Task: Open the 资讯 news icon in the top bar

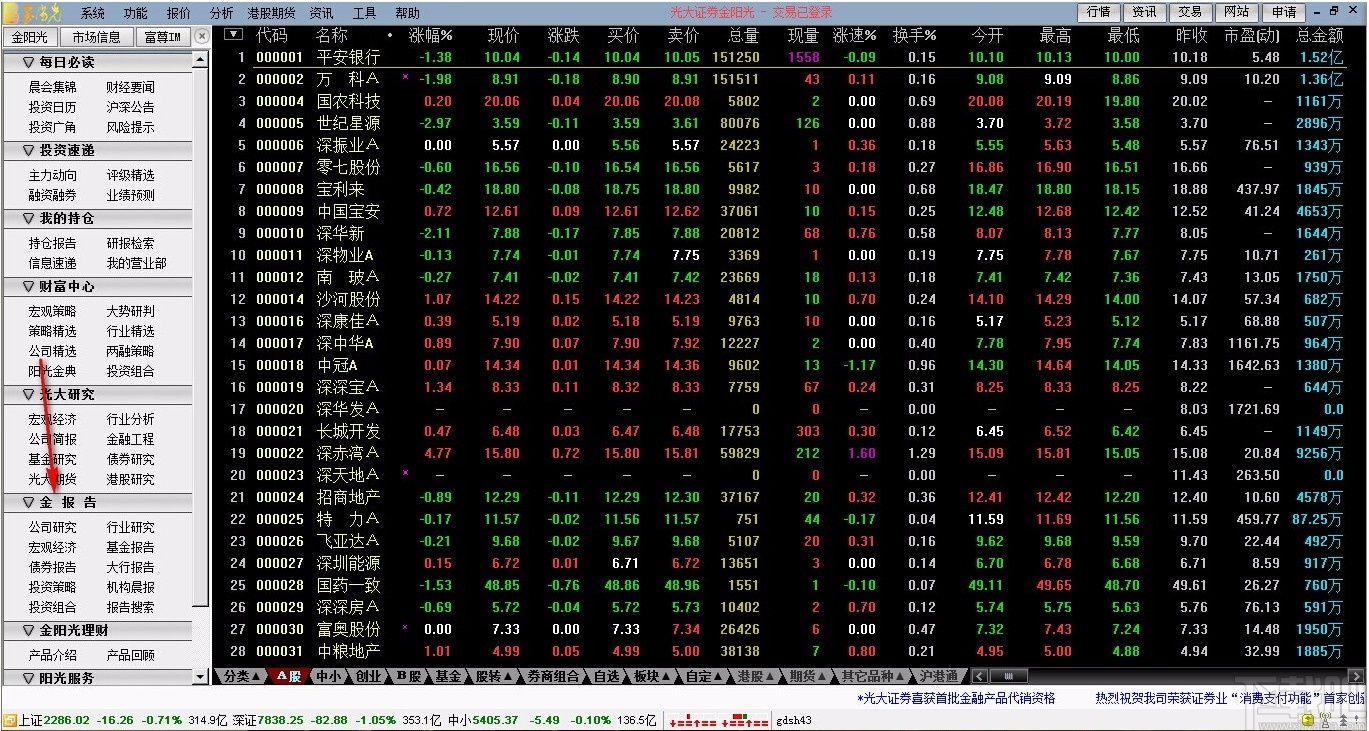Action: tap(1144, 12)
